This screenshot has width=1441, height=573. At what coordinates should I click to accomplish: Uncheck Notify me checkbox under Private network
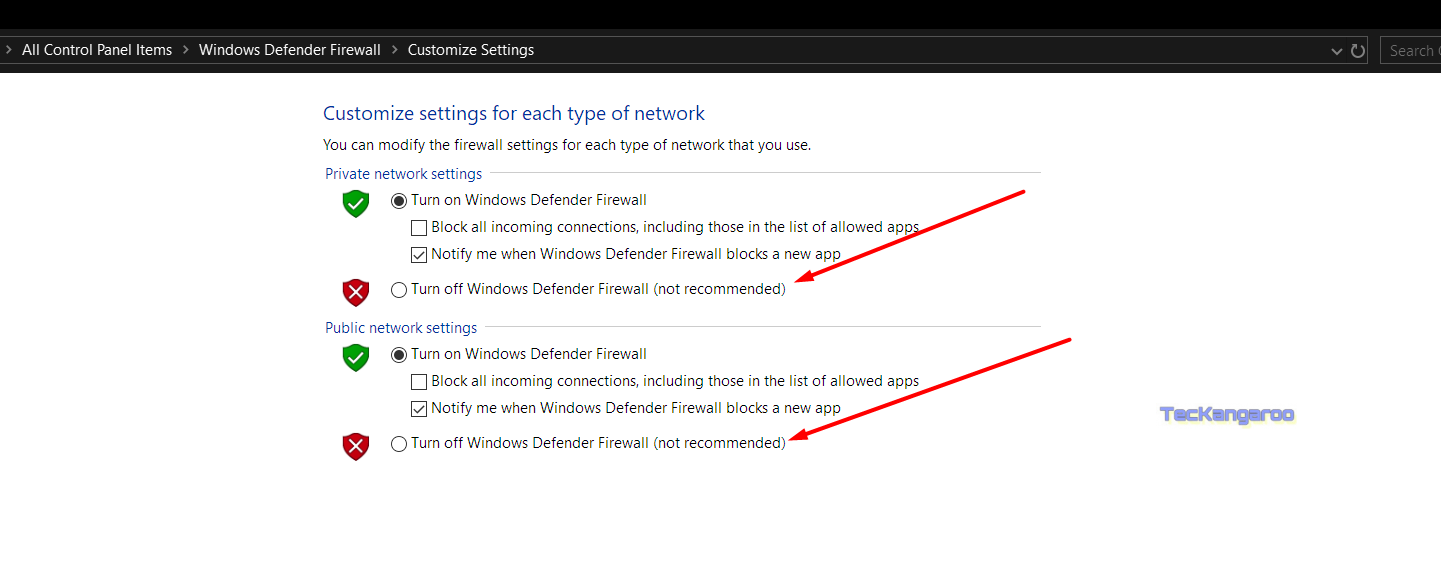419,255
